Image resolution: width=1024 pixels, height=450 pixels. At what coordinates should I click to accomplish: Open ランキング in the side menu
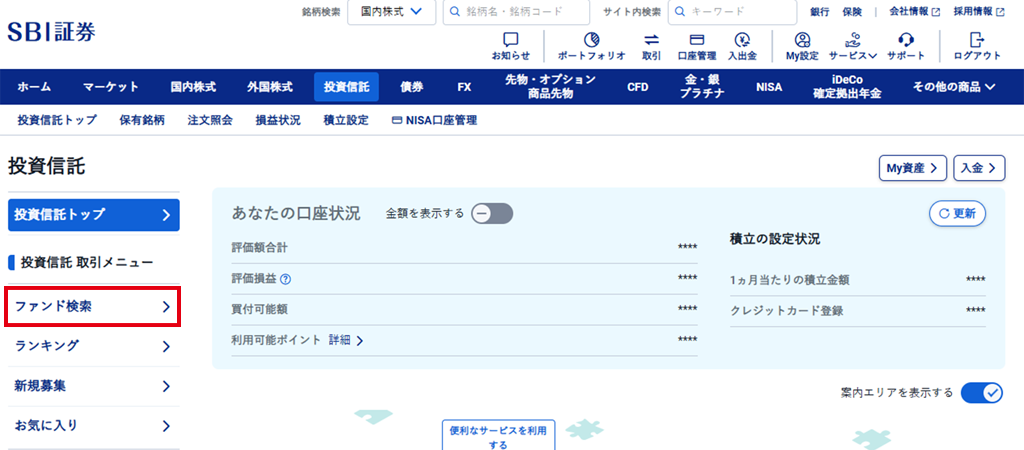pos(92,346)
